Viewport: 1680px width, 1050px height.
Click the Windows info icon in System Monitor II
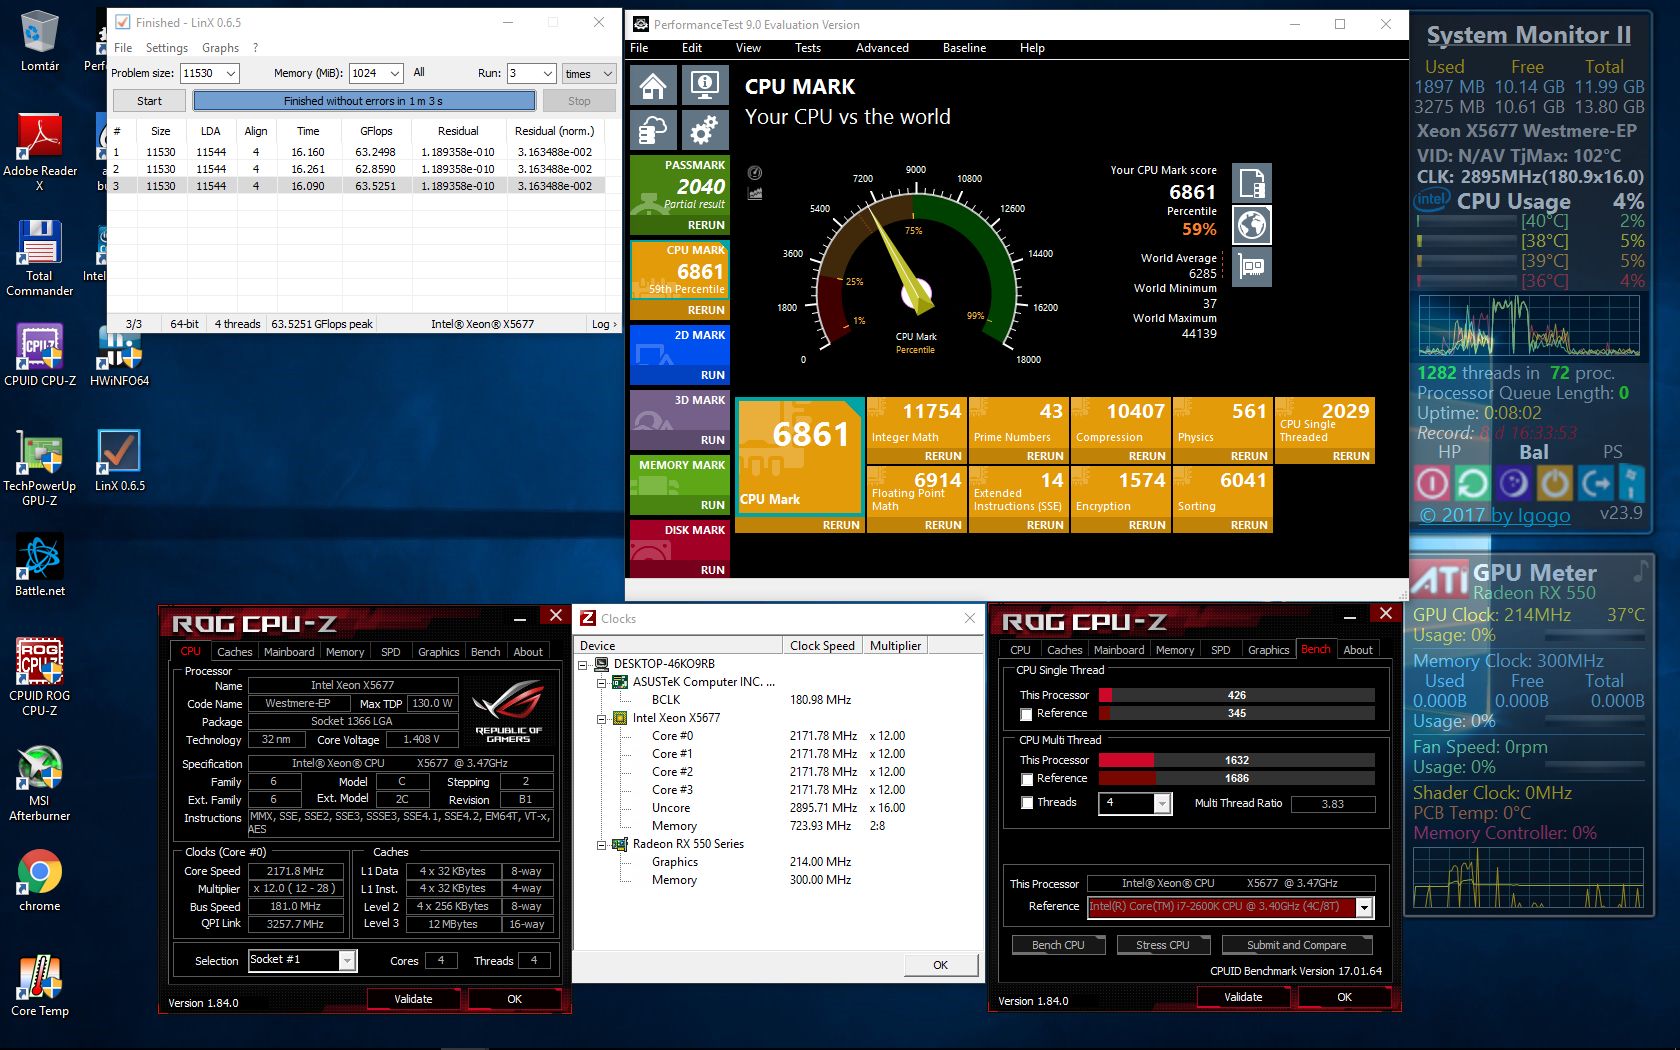(x=1631, y=484)
